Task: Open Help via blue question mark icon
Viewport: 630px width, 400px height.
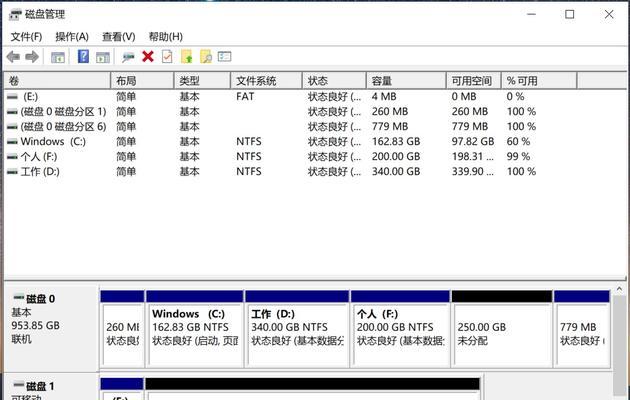Action: point(83,57)
